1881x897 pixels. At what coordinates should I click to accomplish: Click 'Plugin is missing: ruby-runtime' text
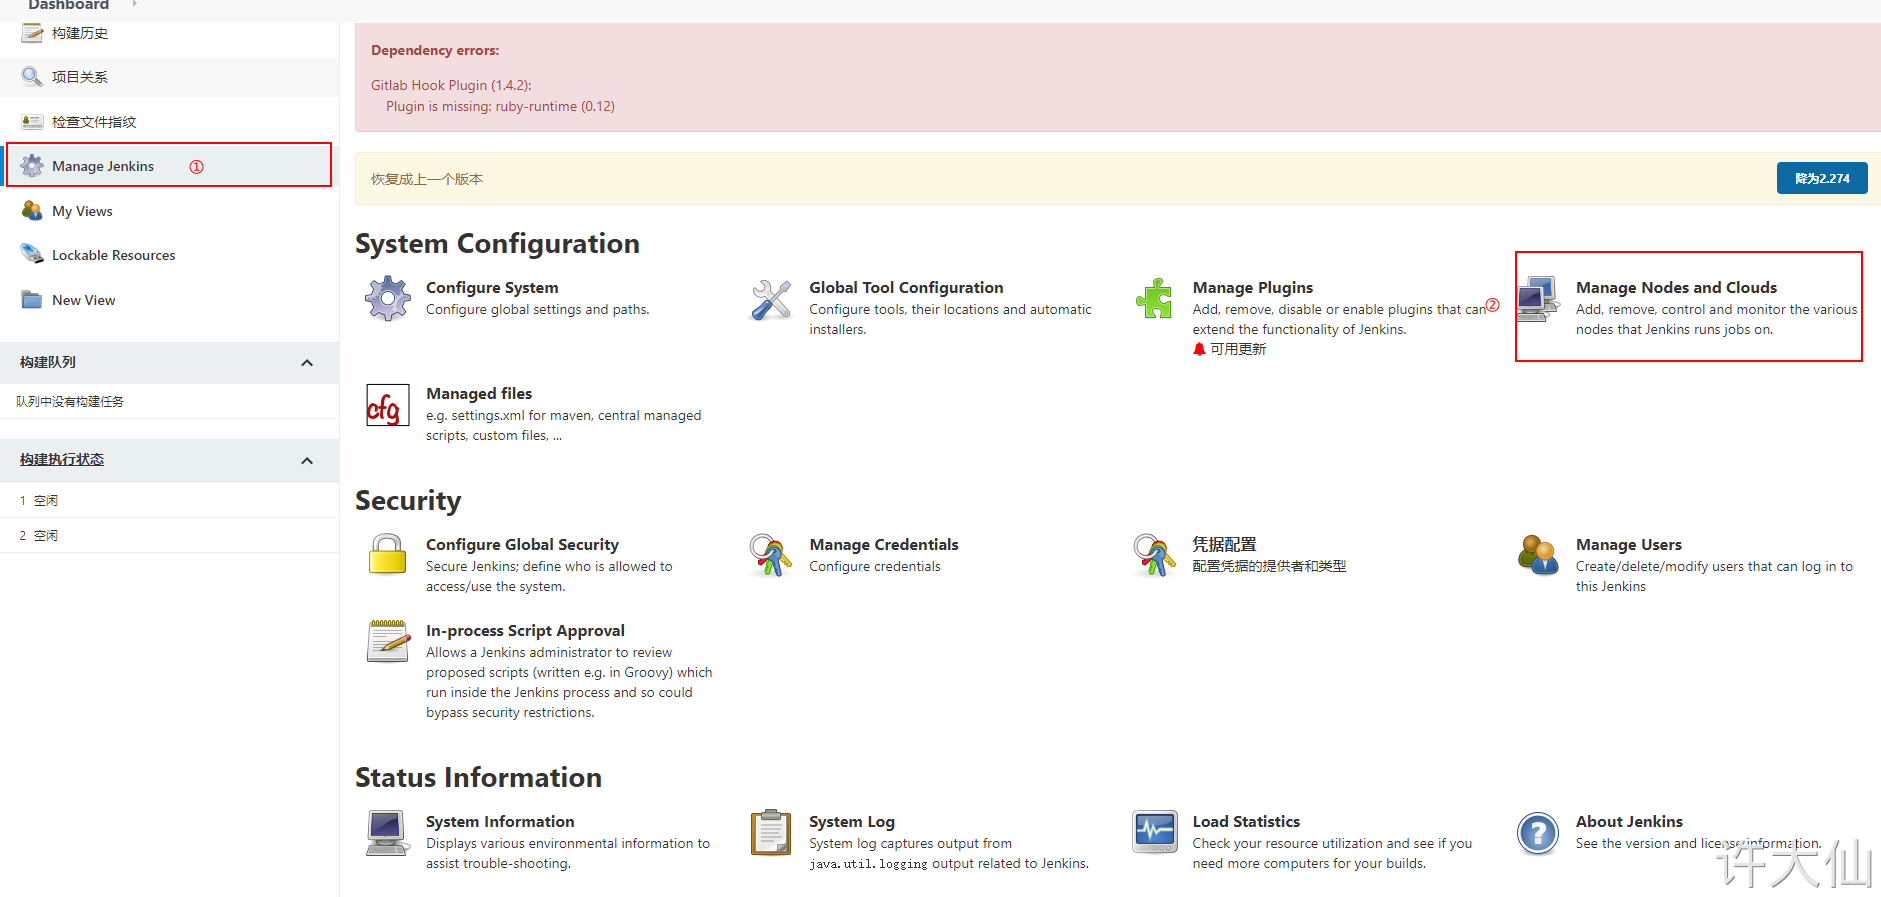500,106
